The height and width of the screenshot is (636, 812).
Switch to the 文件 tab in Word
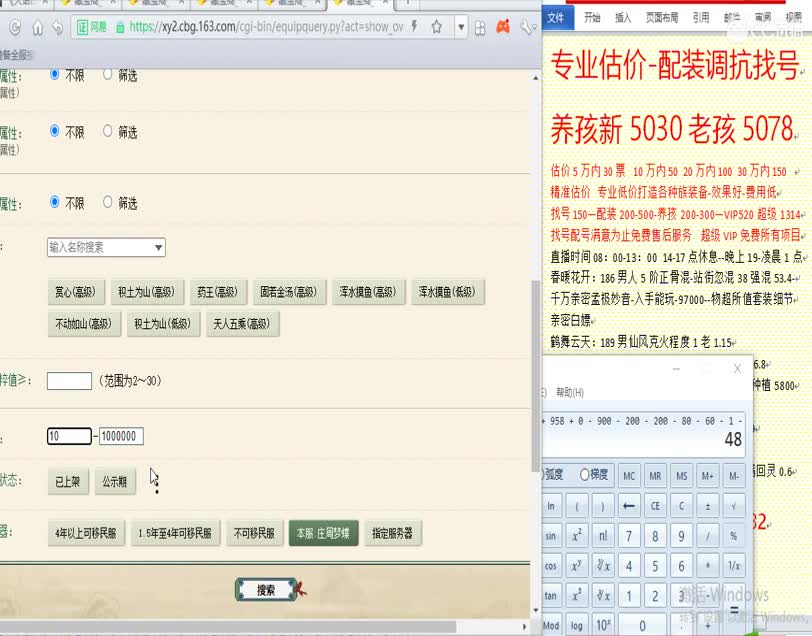(x=557, y=17)
